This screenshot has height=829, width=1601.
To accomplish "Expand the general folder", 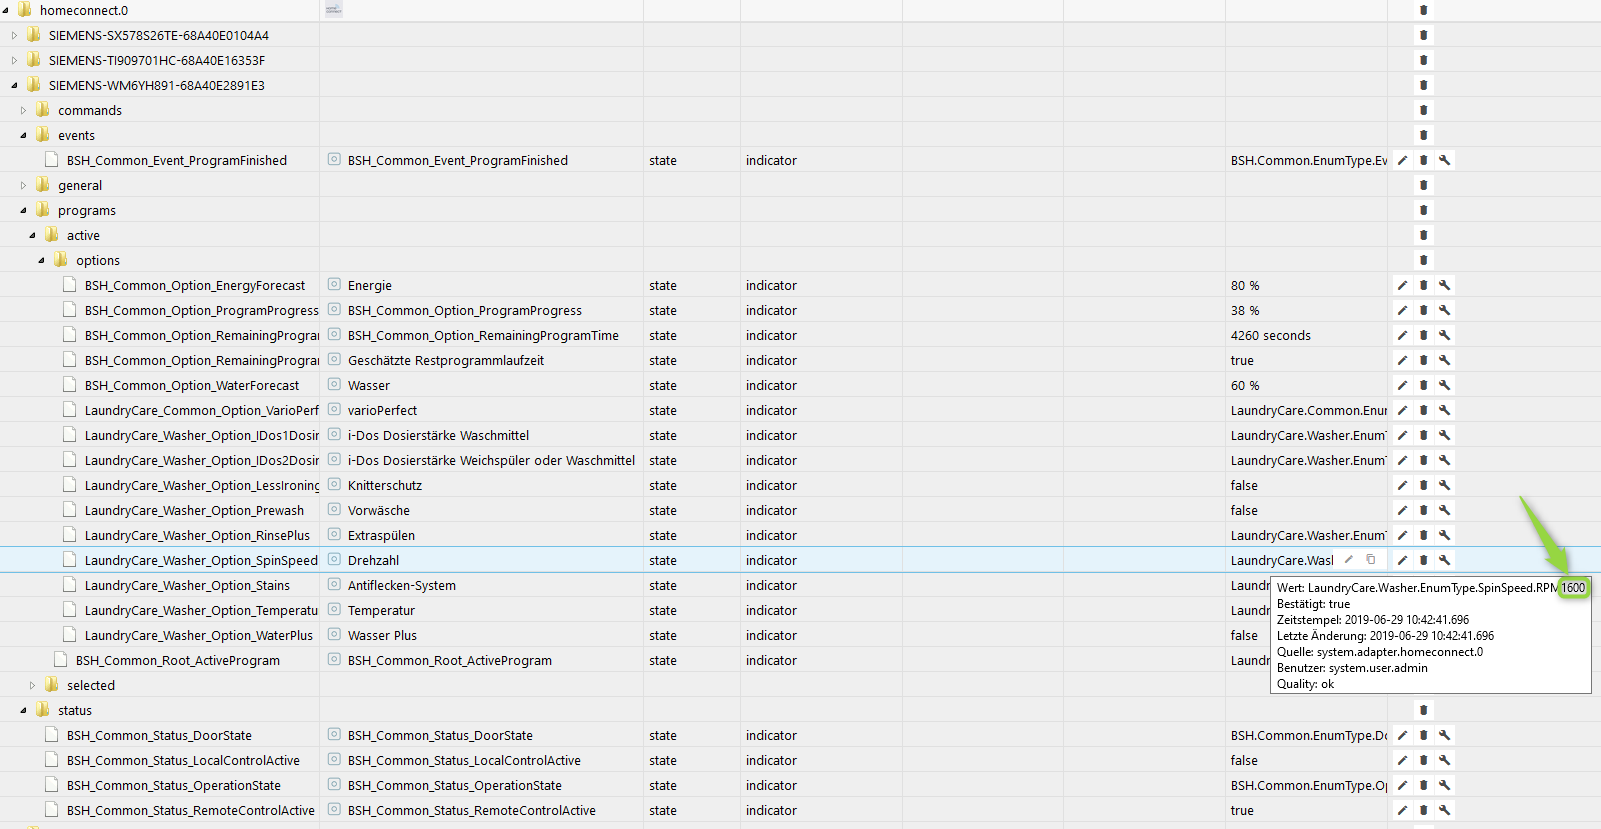I will pos(23,185).
